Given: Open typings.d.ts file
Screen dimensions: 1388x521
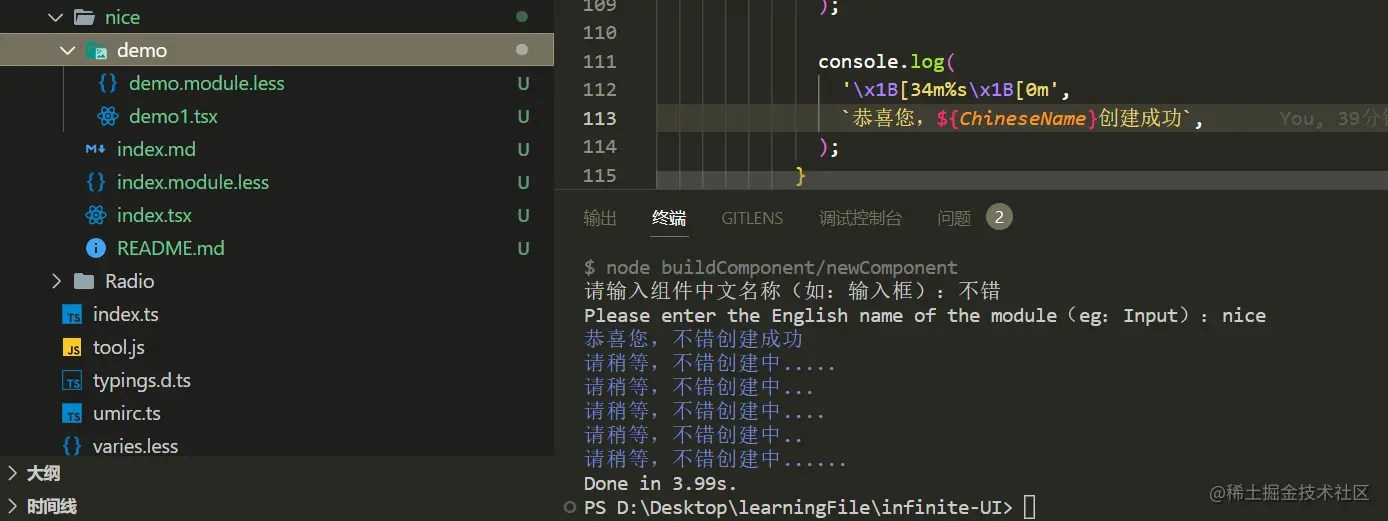Looking at the screenshot, I should point(142,380).
